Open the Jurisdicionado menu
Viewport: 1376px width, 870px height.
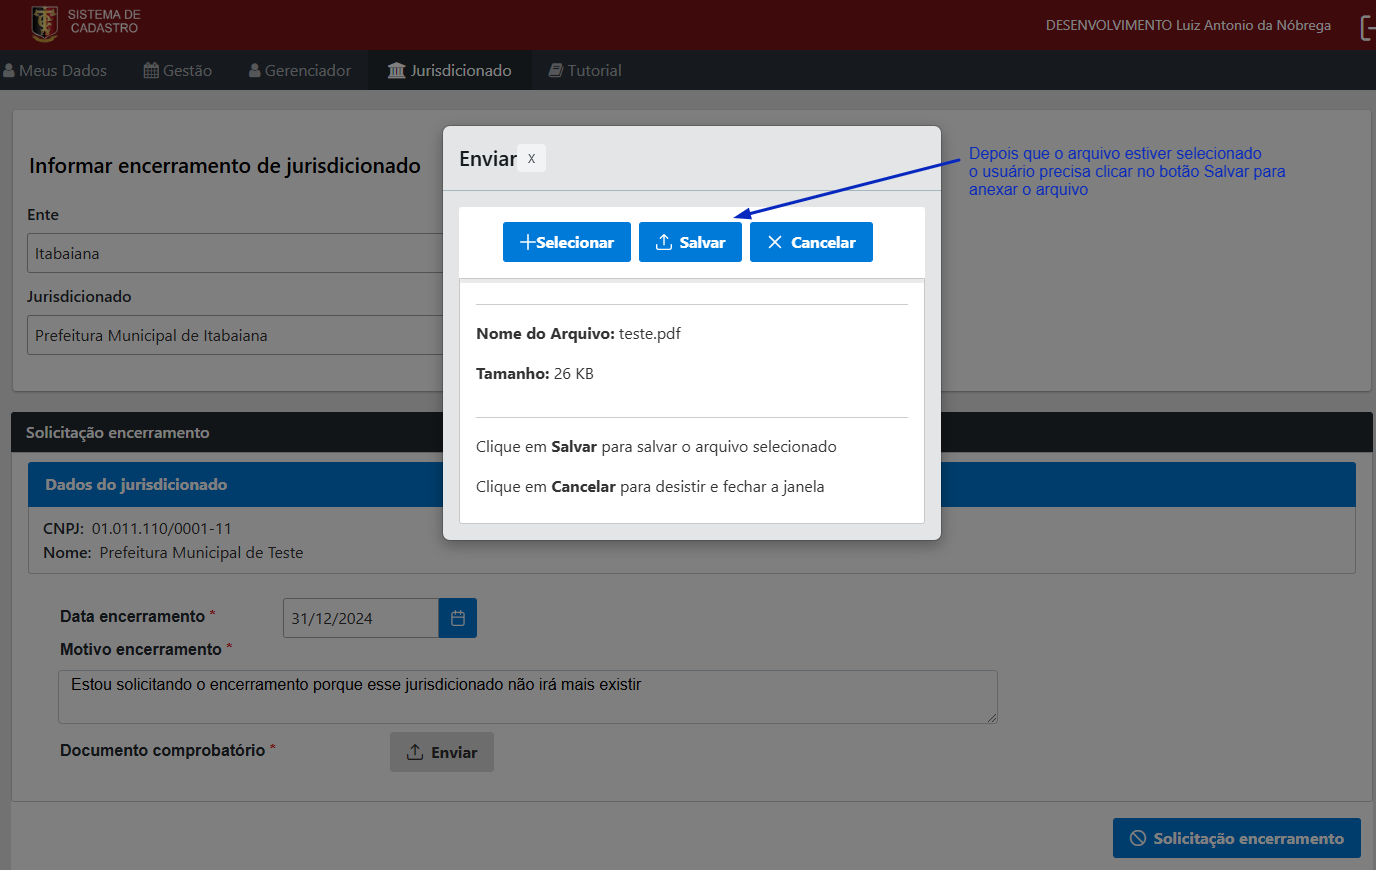pos(450,70)
